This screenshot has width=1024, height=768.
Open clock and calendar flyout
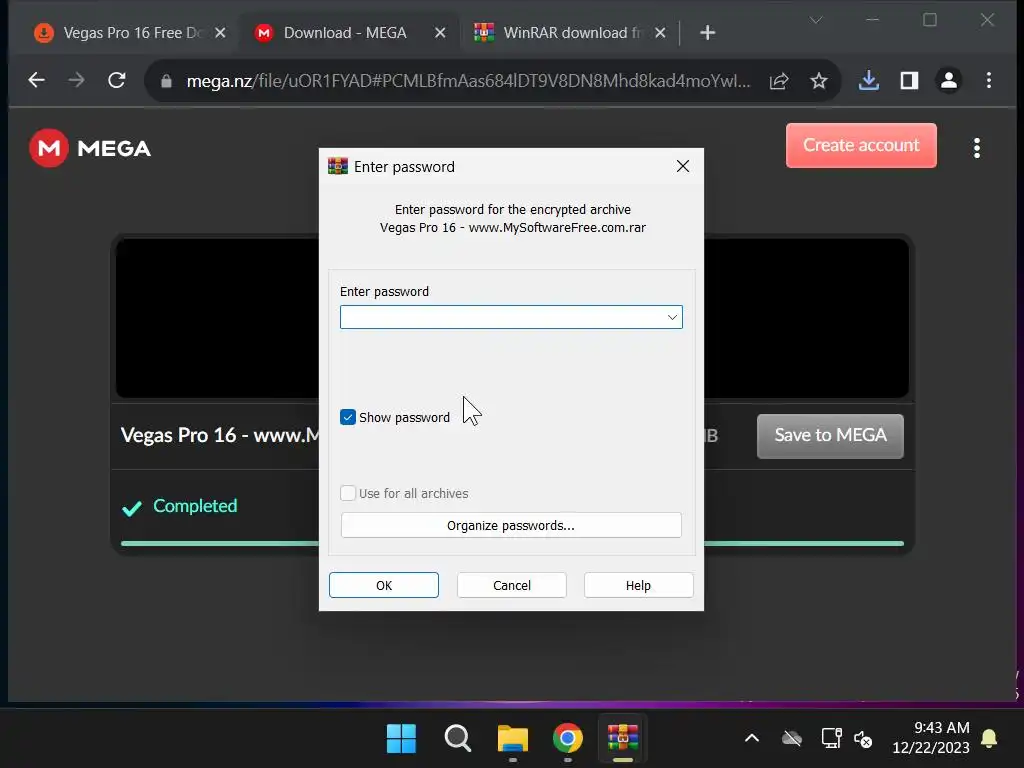tap(931, 738)
